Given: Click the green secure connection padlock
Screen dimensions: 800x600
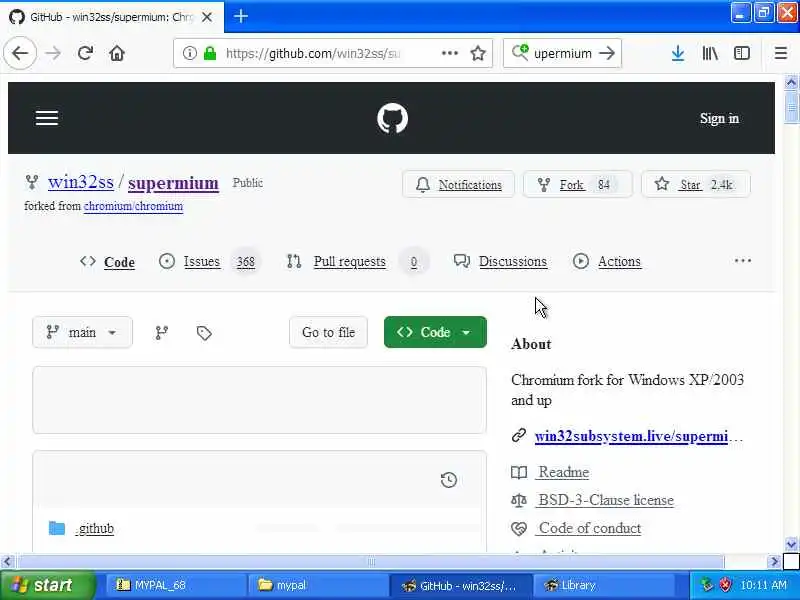Looking at the screenshot, I should (x=210, y=53).
